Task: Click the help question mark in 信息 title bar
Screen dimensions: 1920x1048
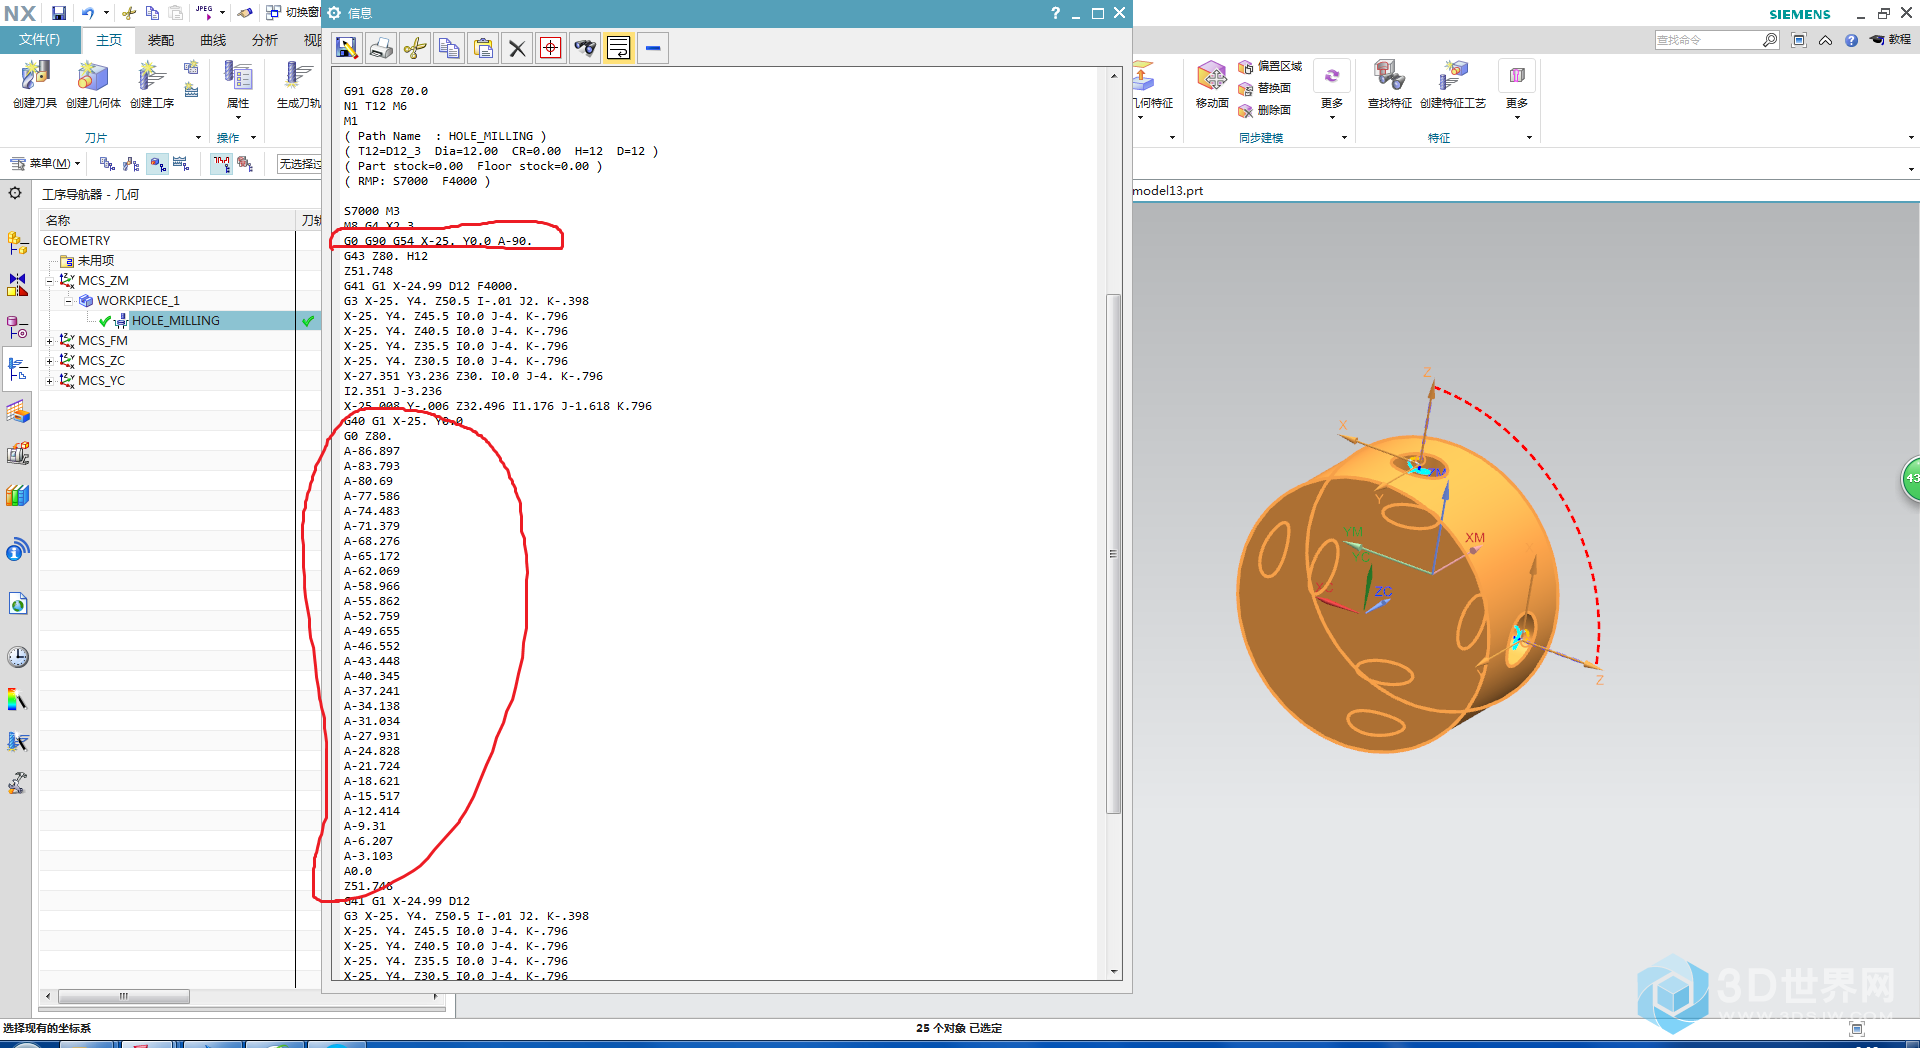Action: tap(1055, 13)
